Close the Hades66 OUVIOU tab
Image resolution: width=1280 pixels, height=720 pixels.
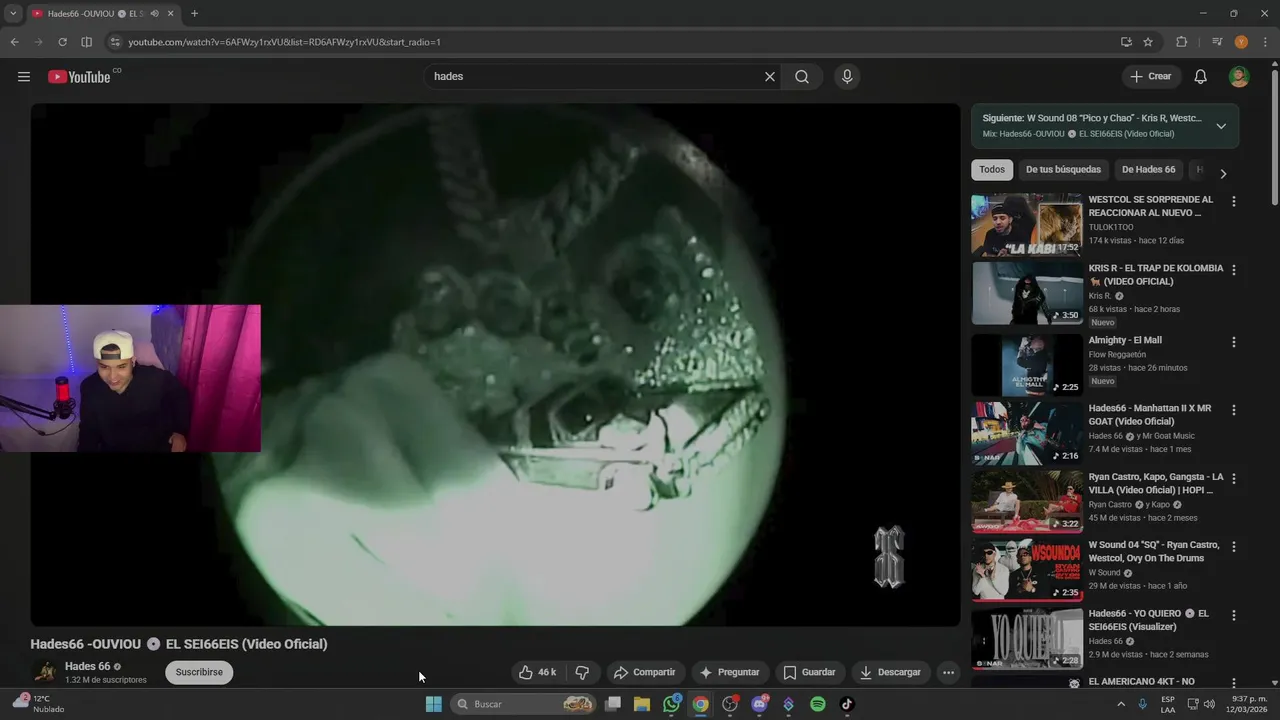point(171,14)
